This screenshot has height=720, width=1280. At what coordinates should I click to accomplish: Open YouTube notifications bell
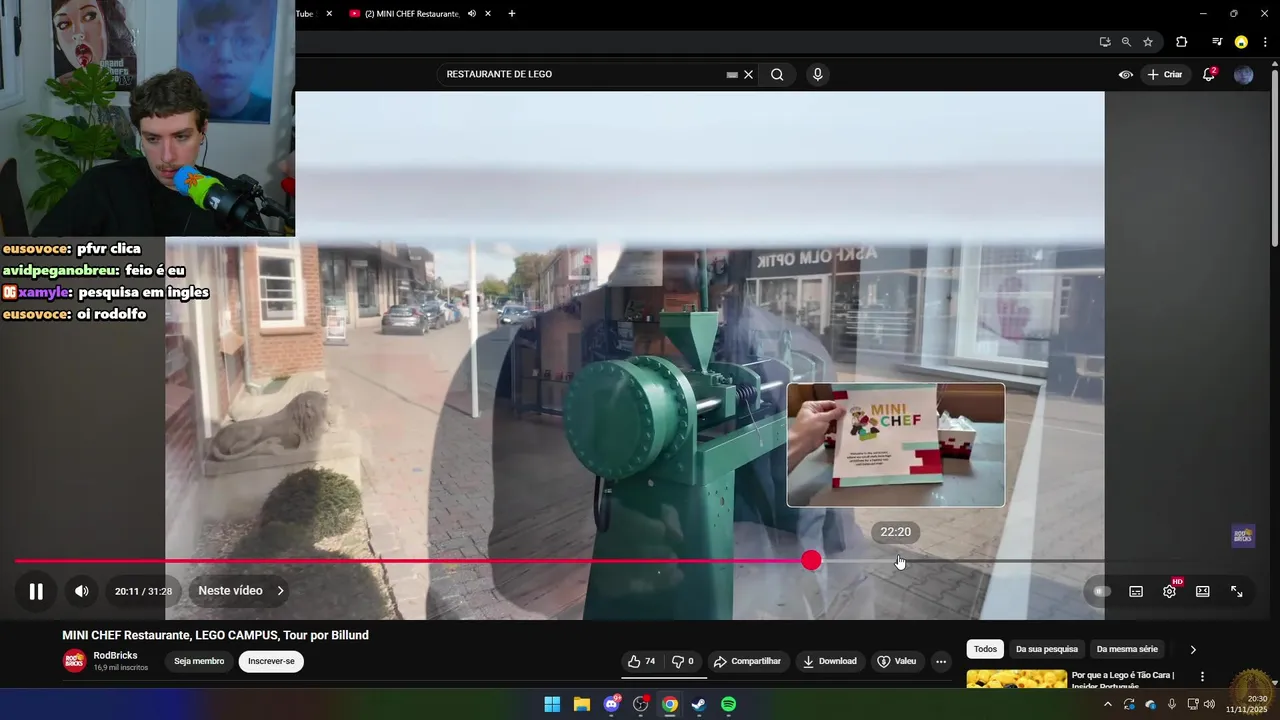click(x=1208, y=74)
